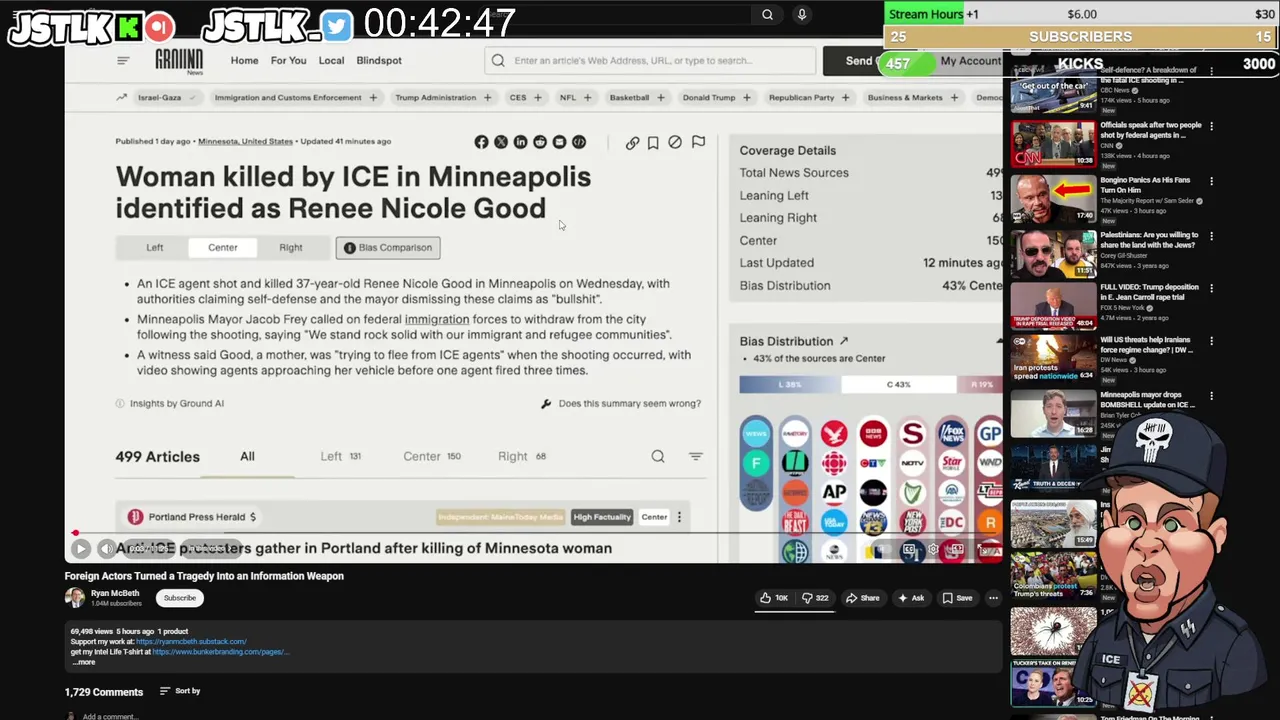Click the block/hide circle-slash icon

pos(675,143)
